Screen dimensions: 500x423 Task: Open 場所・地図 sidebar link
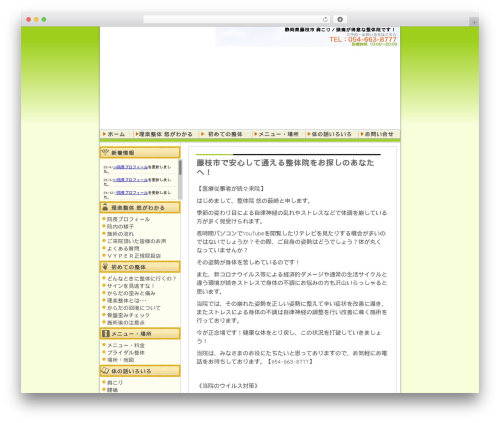[x=120, y=360]
